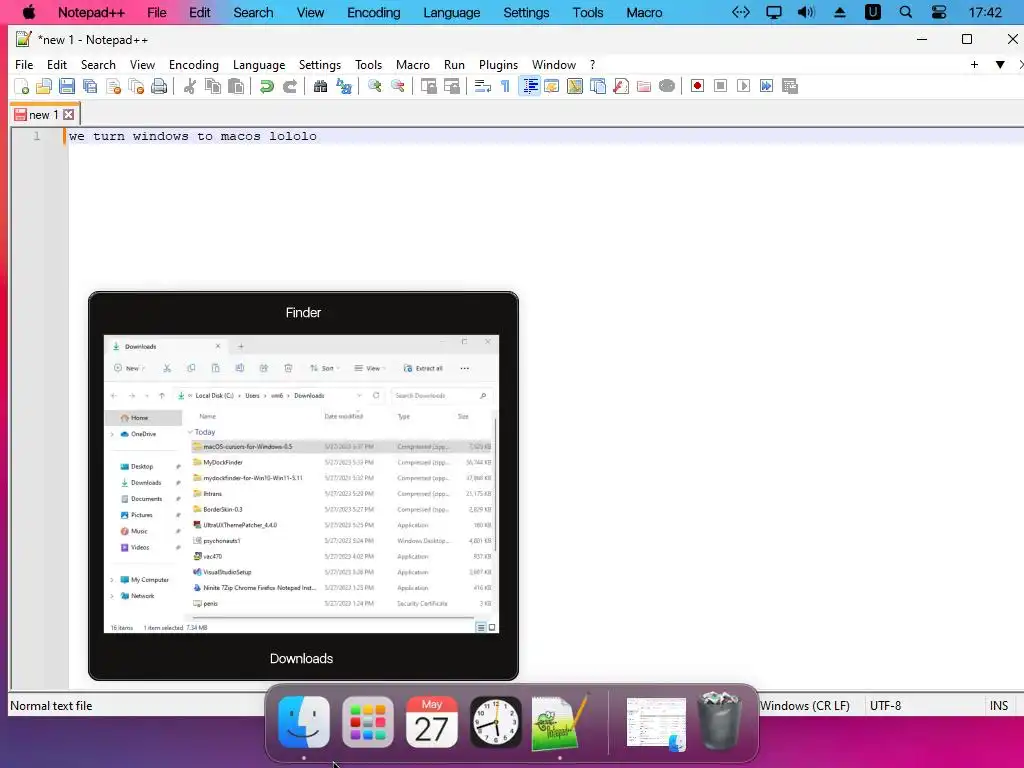1024x768 pixels.
Task: Open the Plugins menu
Action: [x=498, y=65]
